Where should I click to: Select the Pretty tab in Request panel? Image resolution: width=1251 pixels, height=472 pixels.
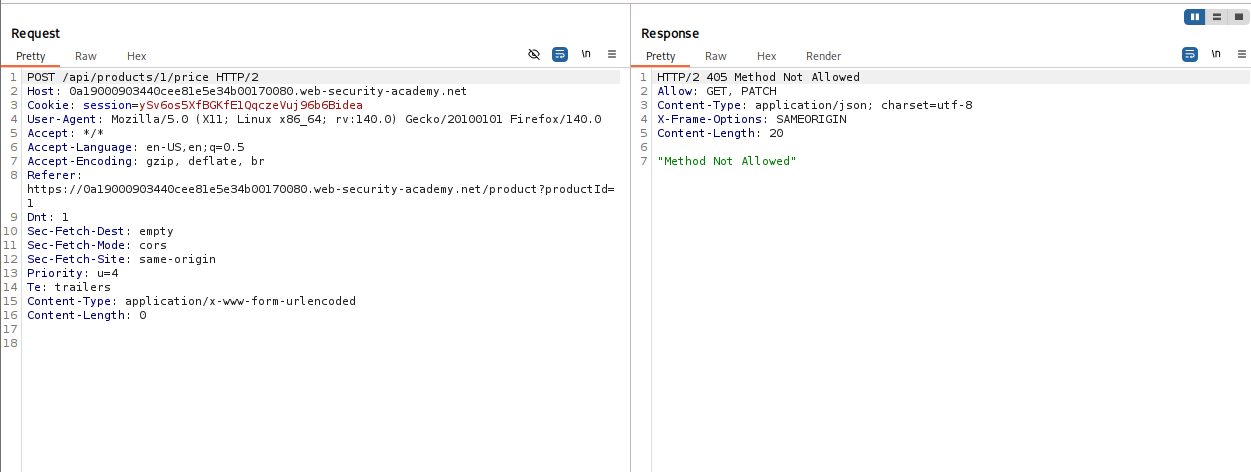click(x=30, y=56)
